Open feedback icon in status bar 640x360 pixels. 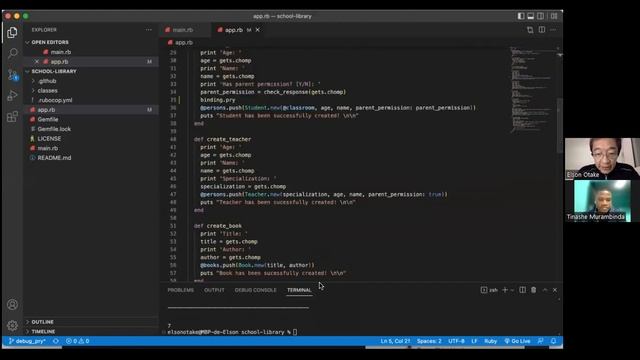[x=540, y=341]
